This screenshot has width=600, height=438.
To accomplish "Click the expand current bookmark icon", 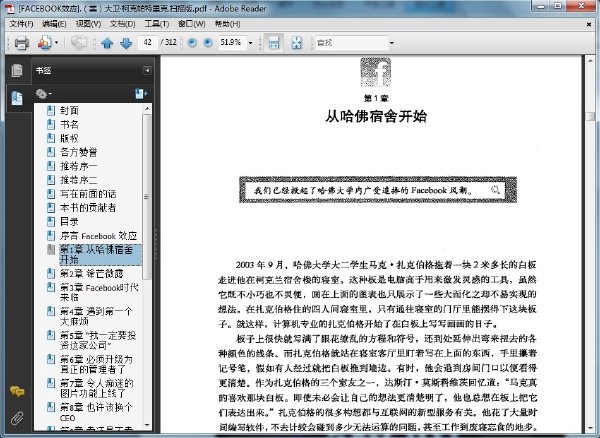I will [141, 94].
